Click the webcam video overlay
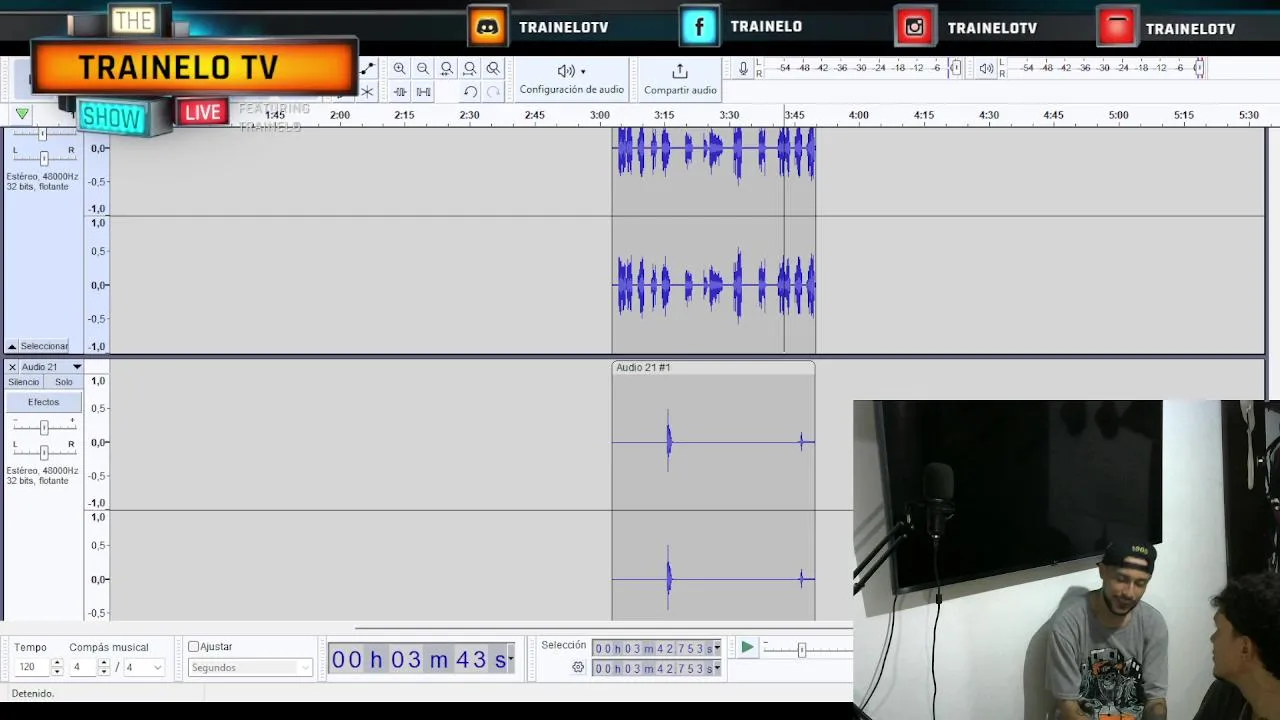Image resolution: width=1280 pixels, height=720 pixels. click(1066, 560)
